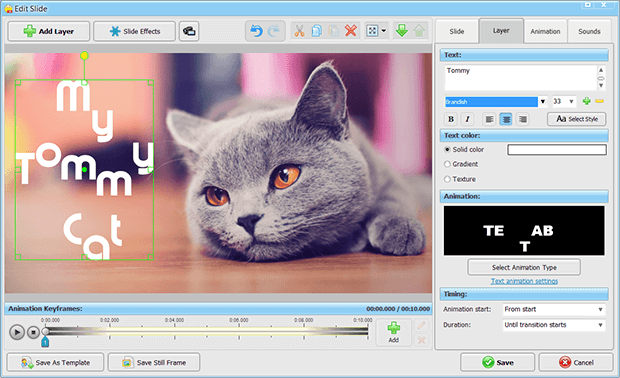Move the layer up with arrow
Screen dimensions: 620x378
click(419, 31)
